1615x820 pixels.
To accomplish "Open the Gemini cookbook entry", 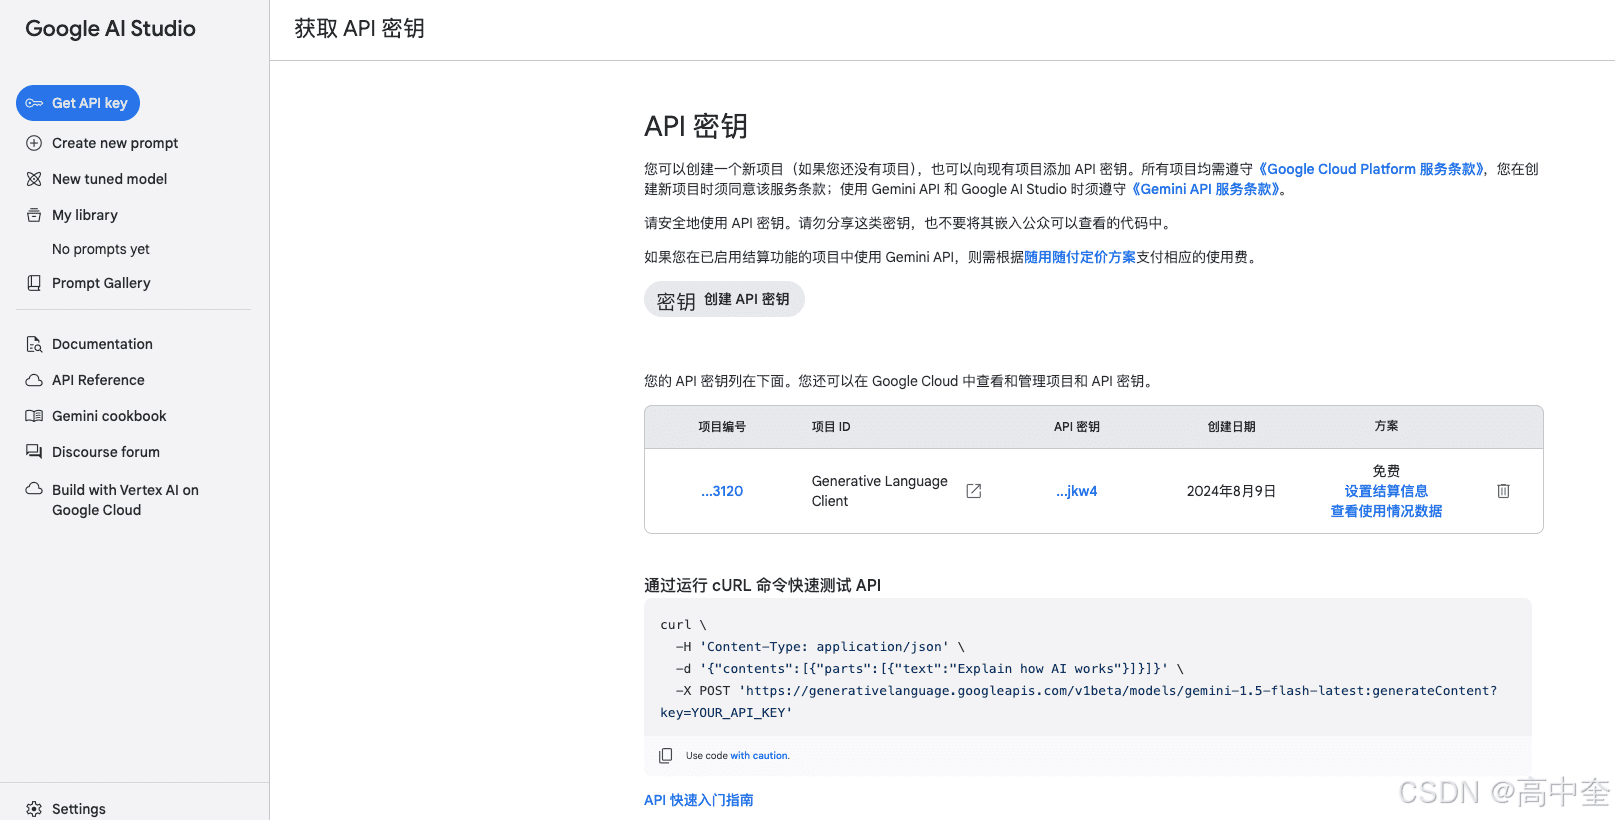I will click(x=109, y=416).
